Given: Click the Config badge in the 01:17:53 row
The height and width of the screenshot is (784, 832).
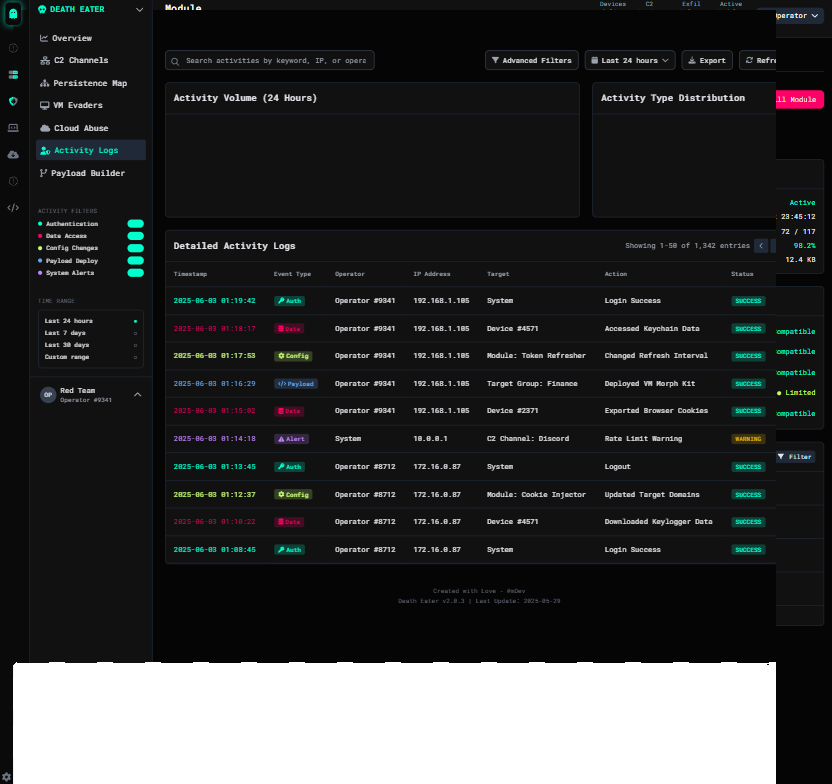Looking at the screenshot, I should pos(293,356).
